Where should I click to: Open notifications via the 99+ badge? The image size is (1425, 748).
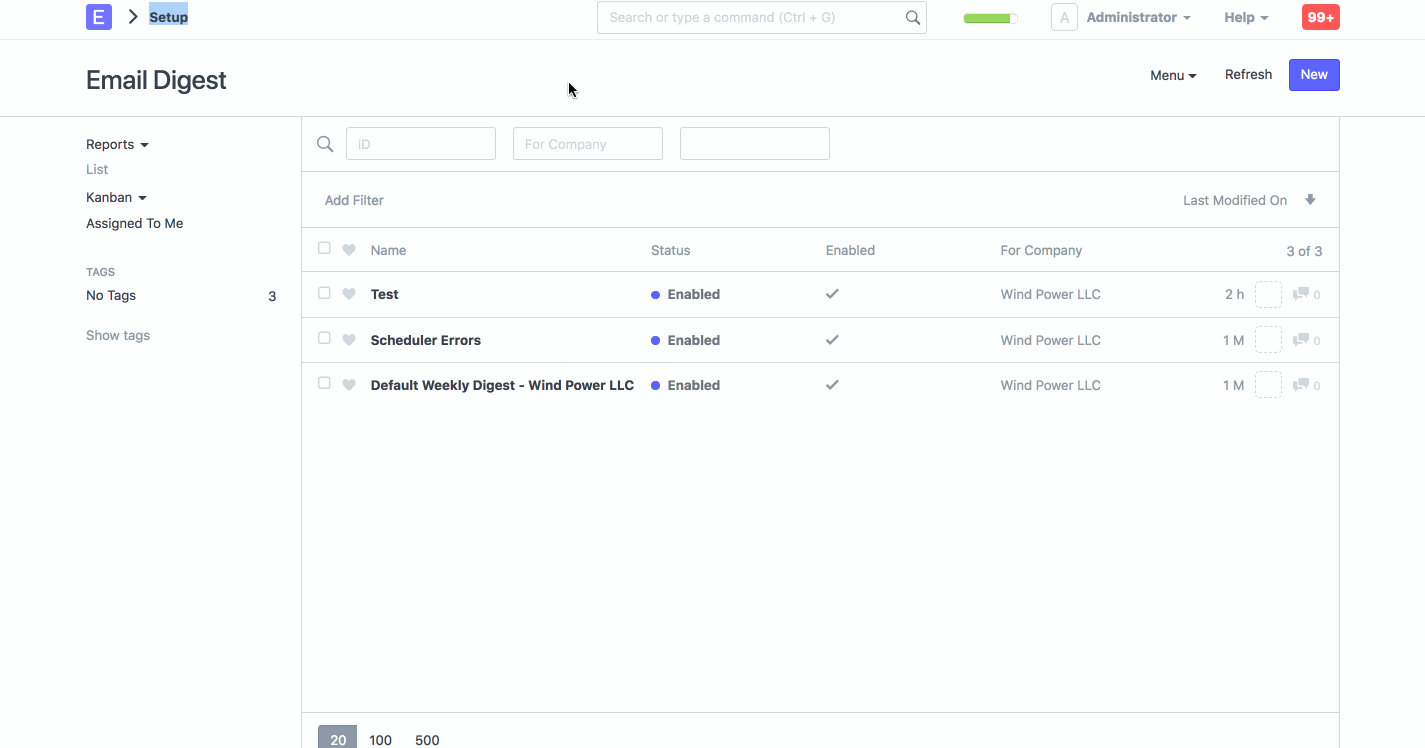tap(1320, 16)
